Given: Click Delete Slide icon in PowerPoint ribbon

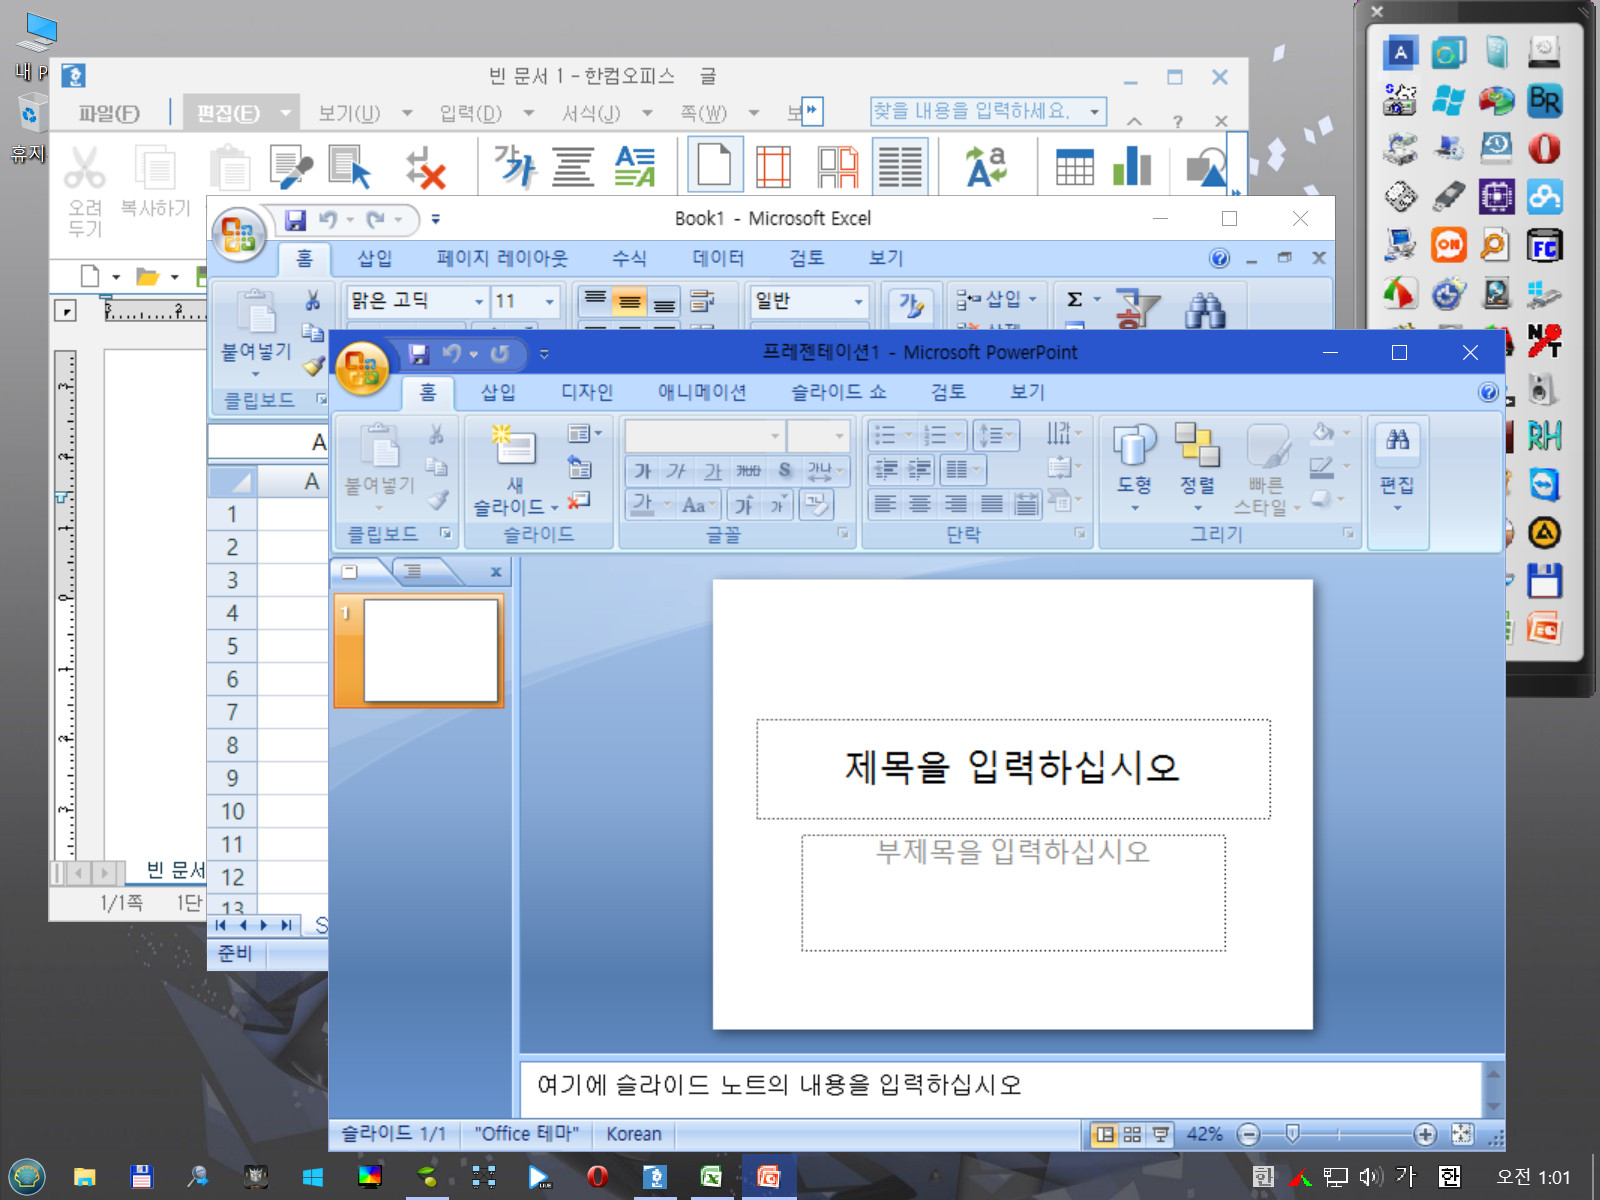Looking at the screenshot, I should coord(579,499).
